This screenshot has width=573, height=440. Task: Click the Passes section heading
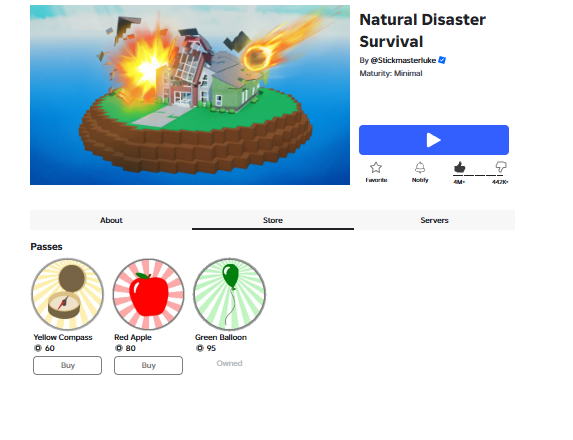[46, 247]
